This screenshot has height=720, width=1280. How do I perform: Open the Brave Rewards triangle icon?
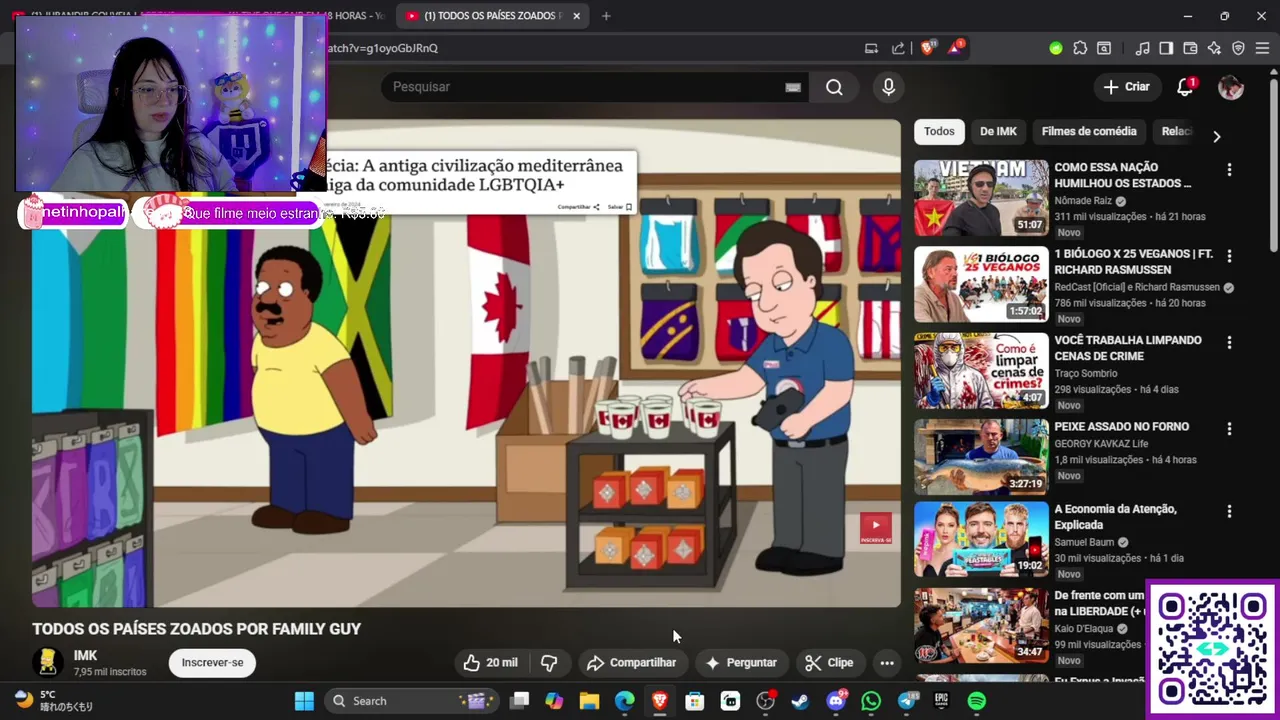(955, 48)
